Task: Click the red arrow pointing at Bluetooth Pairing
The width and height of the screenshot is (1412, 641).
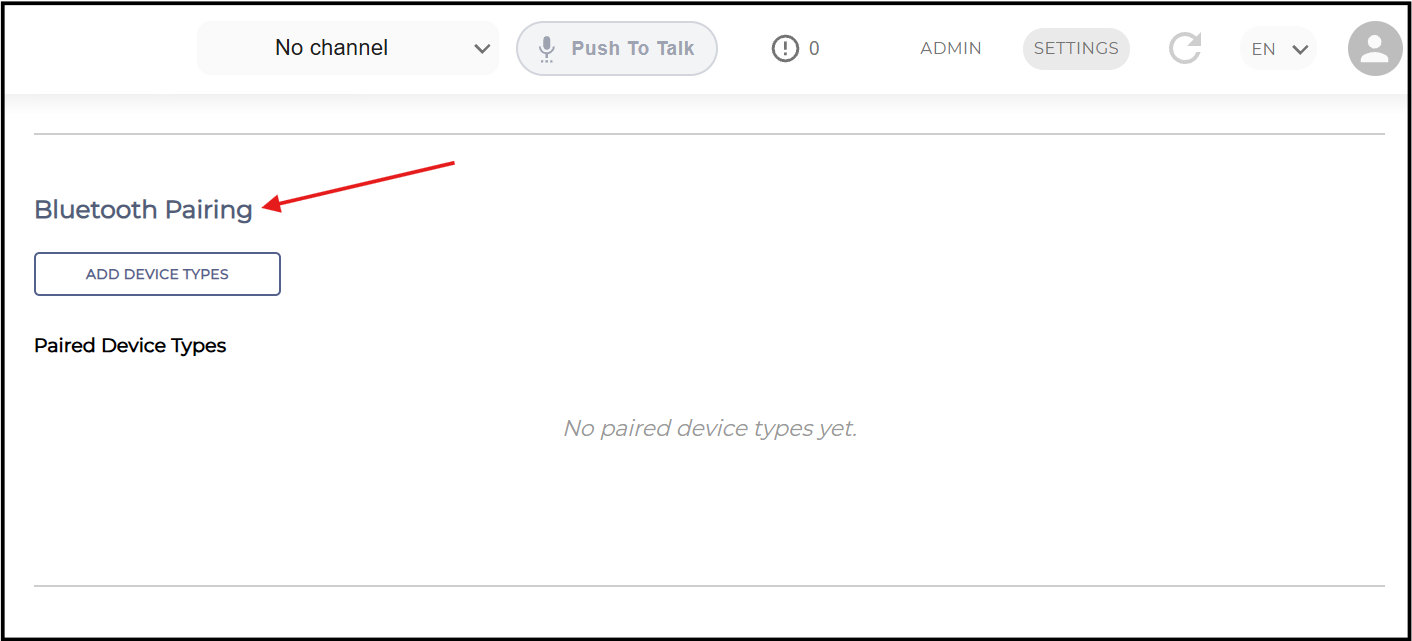Action: pyautogui.click(x=359, y=185)
